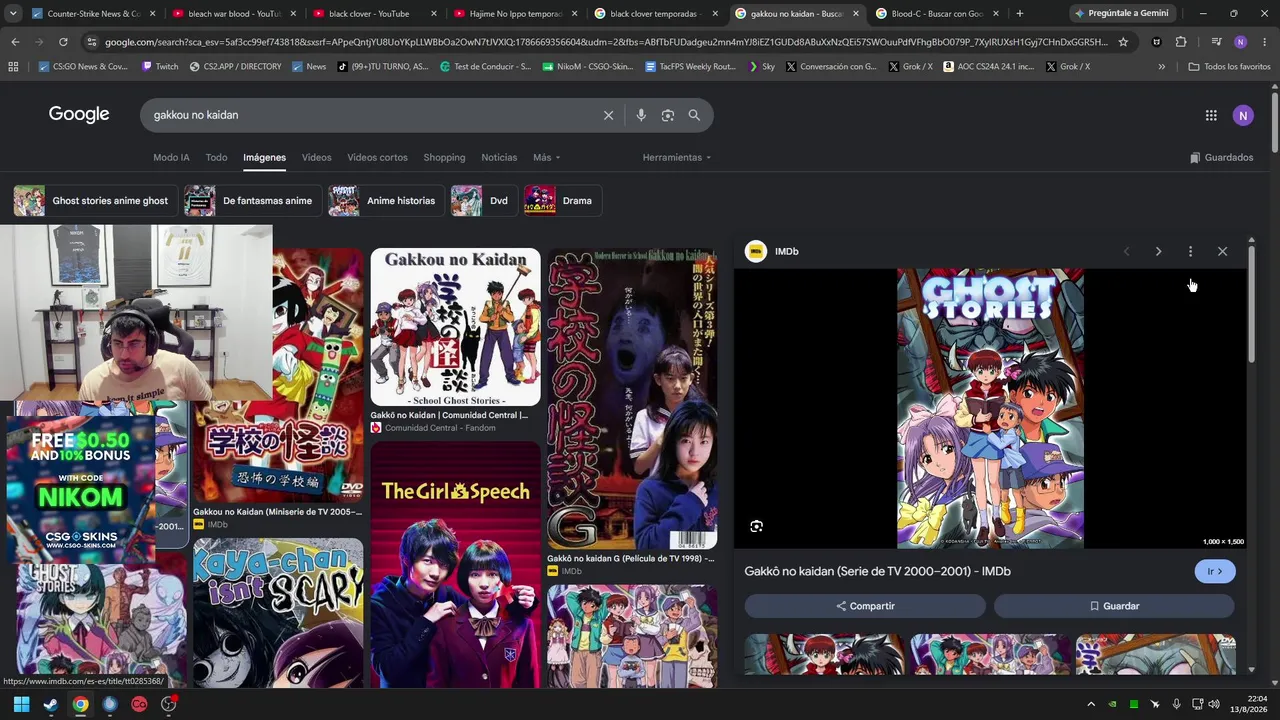Clear the search query with the X icon
The image size is (1280, 720).
(x=608, y=115)
